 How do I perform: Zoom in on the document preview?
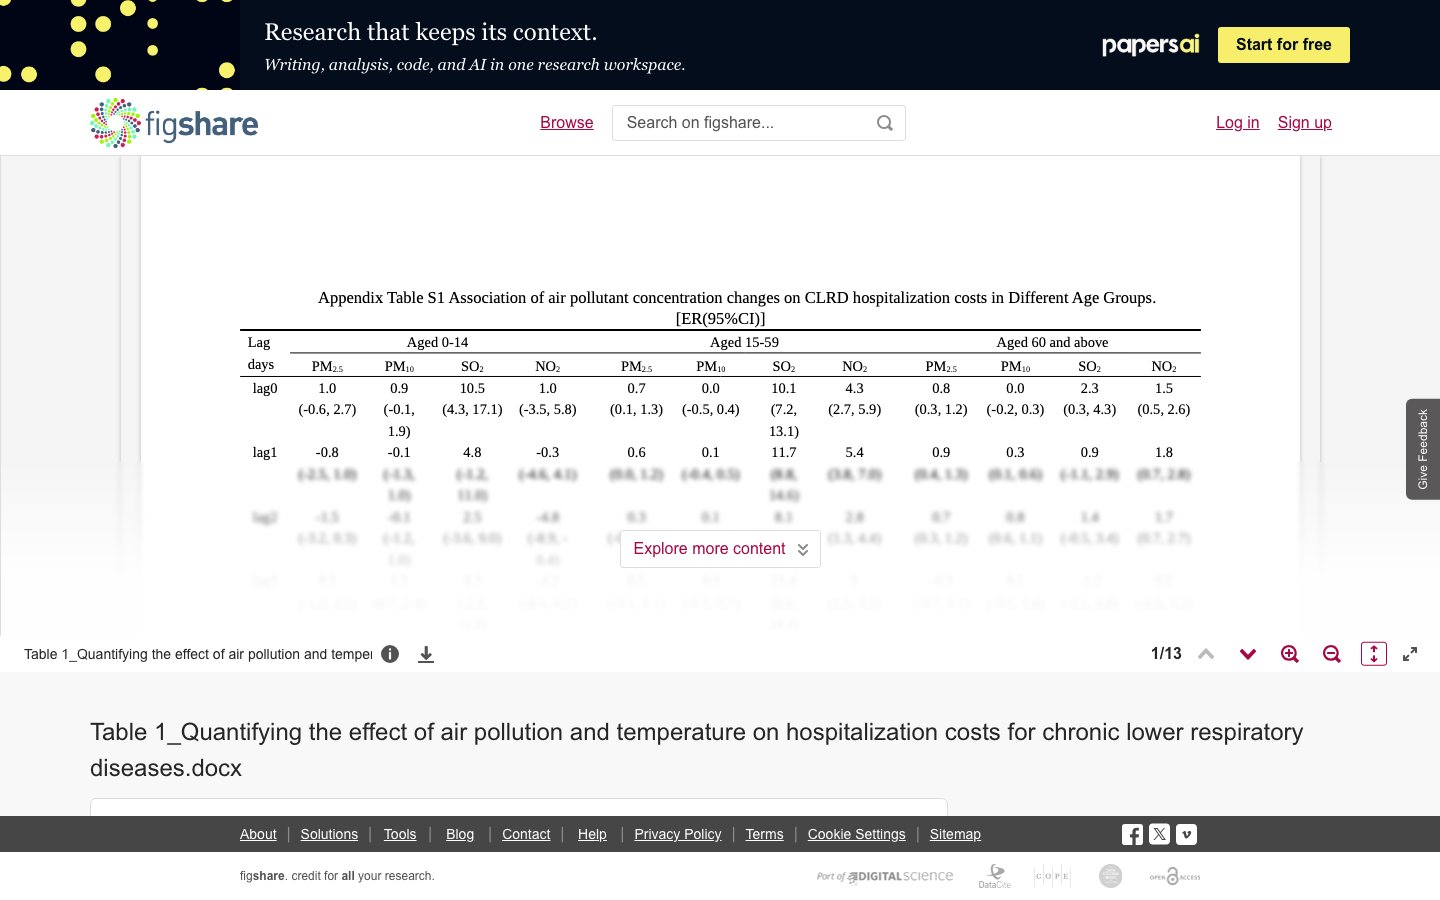(x=1290, y=654)
